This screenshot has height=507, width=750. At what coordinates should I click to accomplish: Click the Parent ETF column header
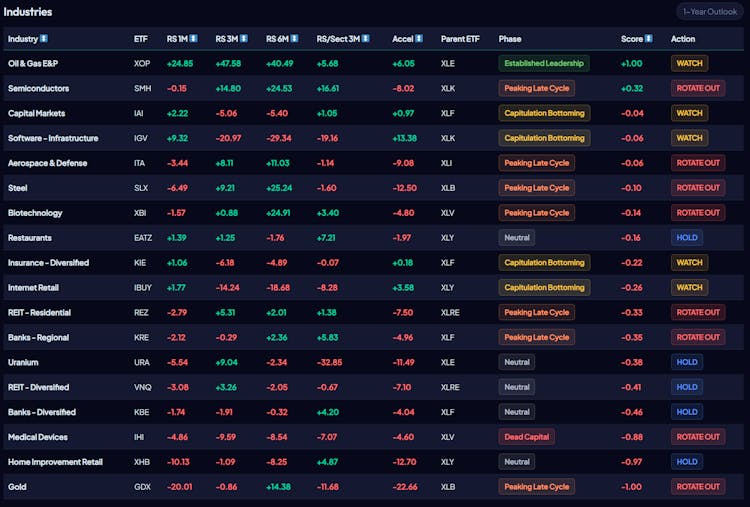point(460,39)
